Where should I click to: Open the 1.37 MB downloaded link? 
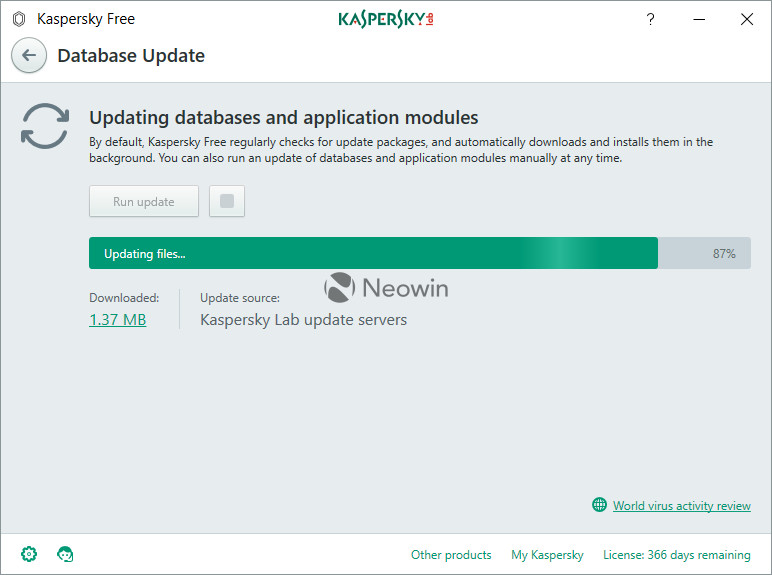[x=118, y=319]
